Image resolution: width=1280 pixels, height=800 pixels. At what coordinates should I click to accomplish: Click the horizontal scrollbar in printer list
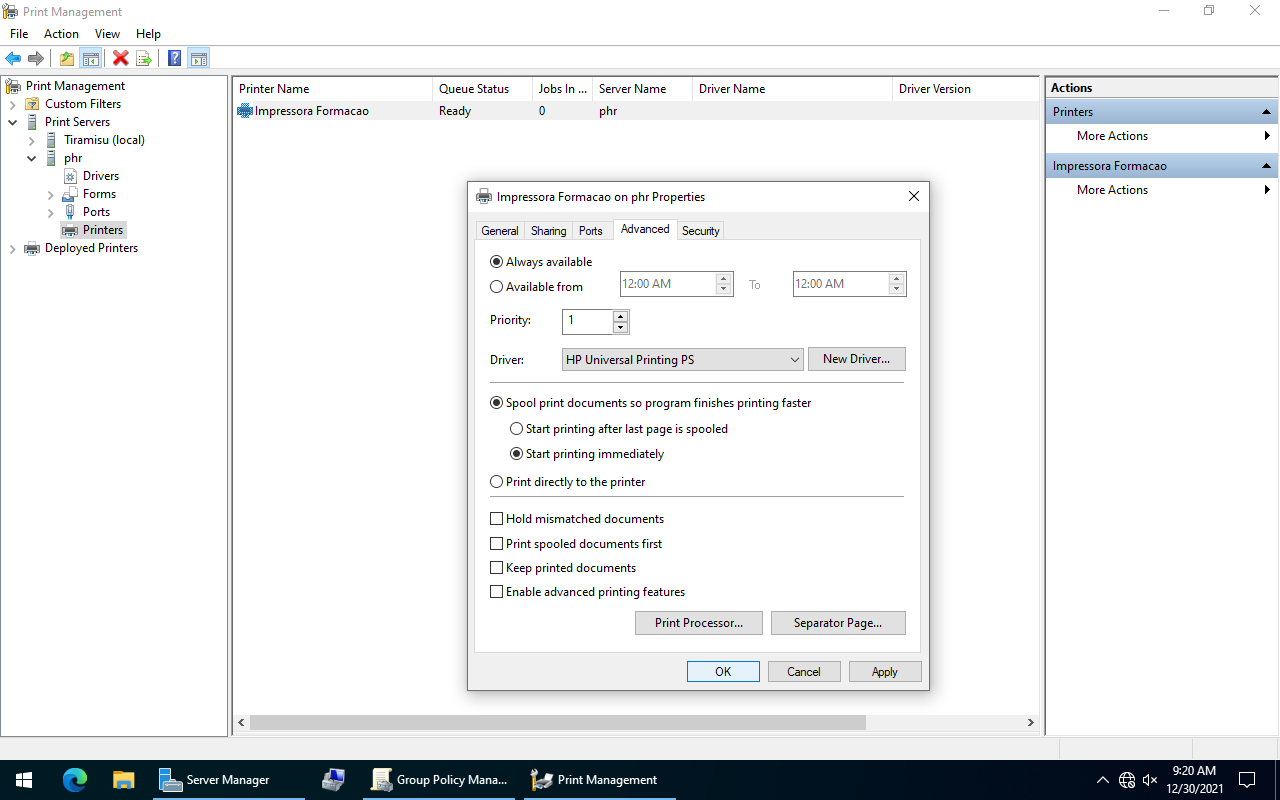[x=557, y=722]
